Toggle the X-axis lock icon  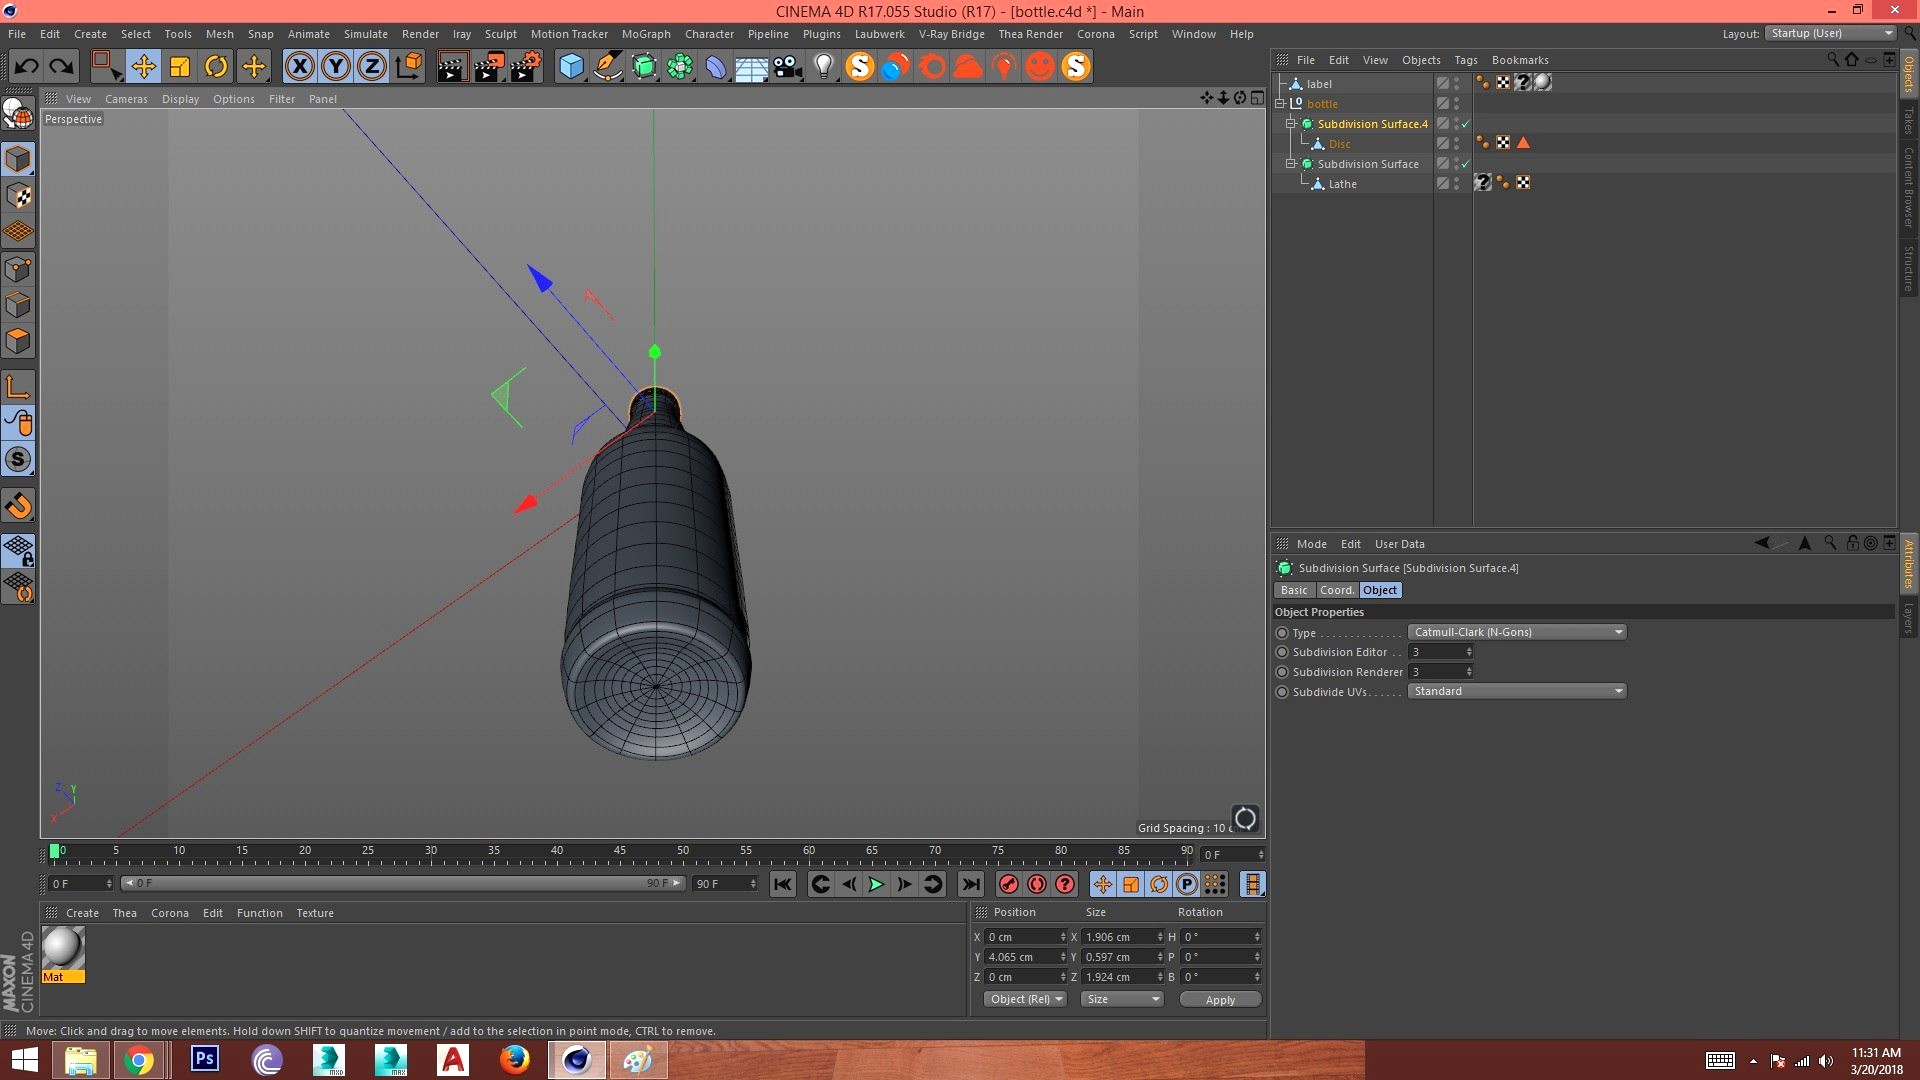(299, 67)
